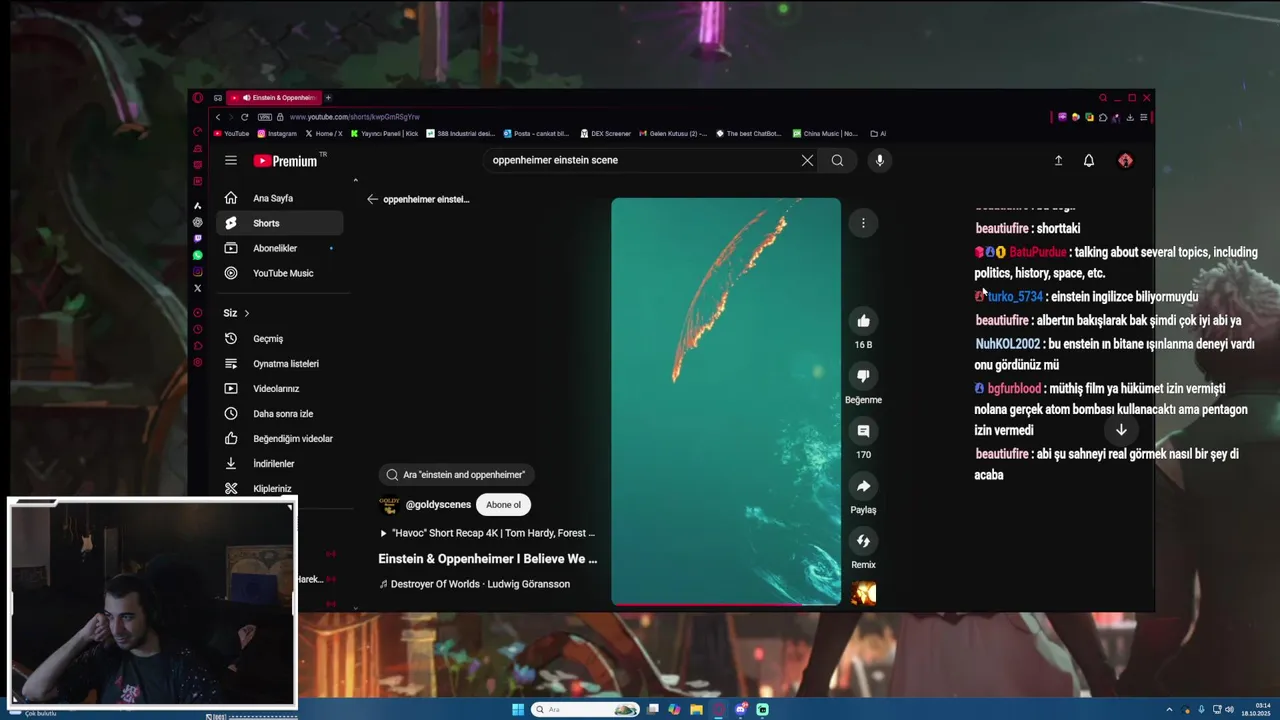Share the Short via Paylaş
The width and height of the screenshot is (1280, 720).
[863, 485]
